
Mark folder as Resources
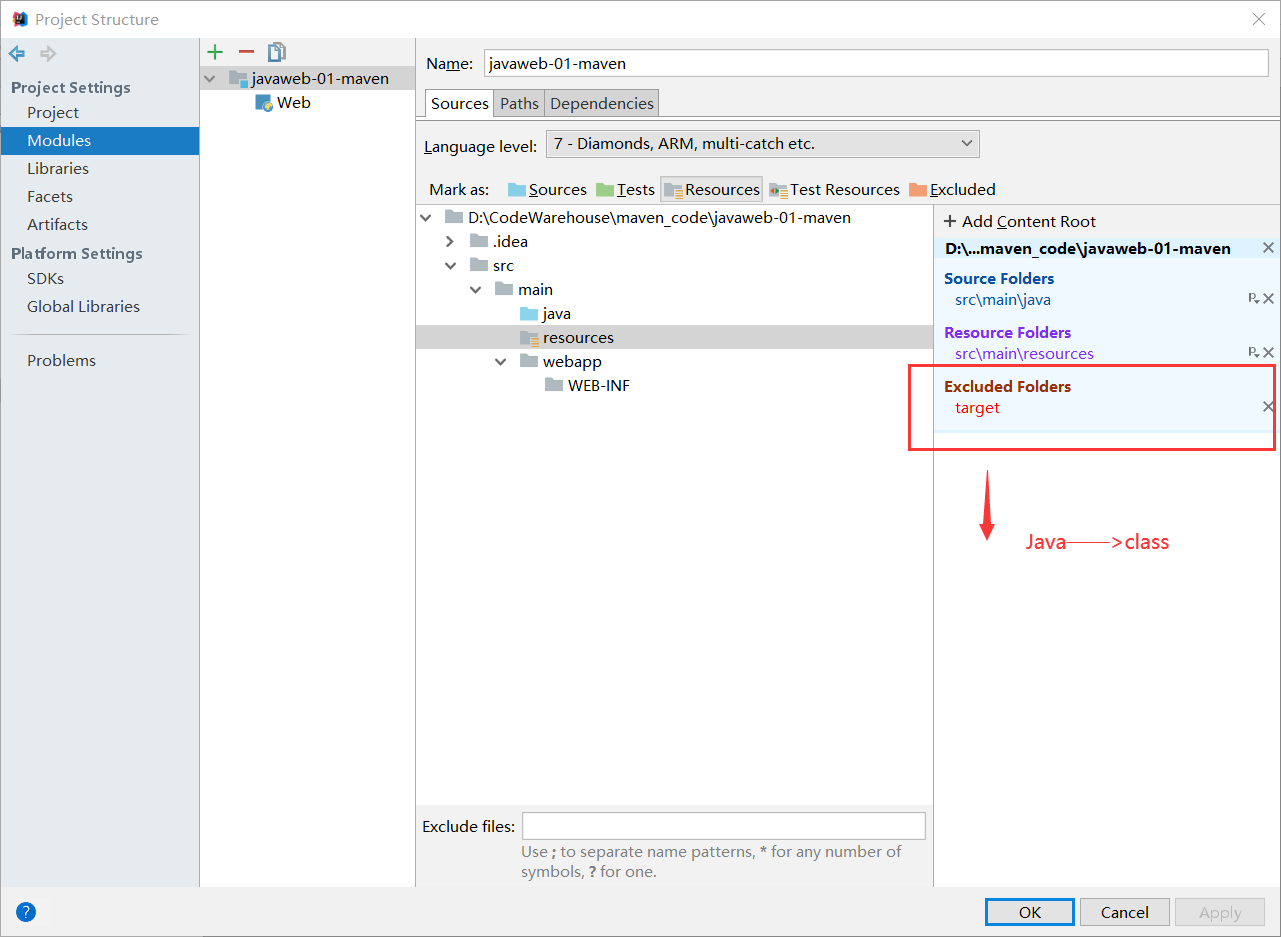pyautogui.click(x=711, y=190)
